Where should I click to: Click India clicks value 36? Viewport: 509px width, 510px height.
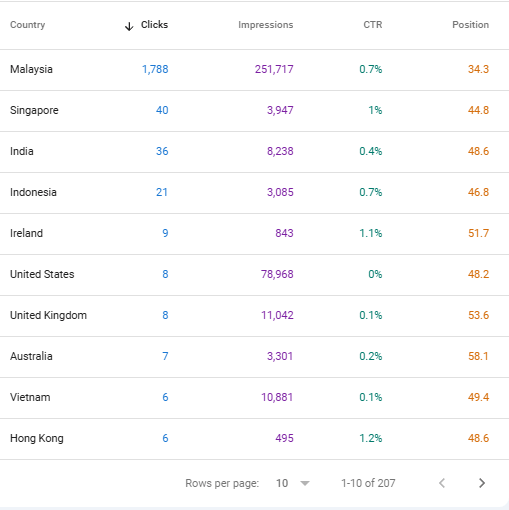[x=162, y=151]
